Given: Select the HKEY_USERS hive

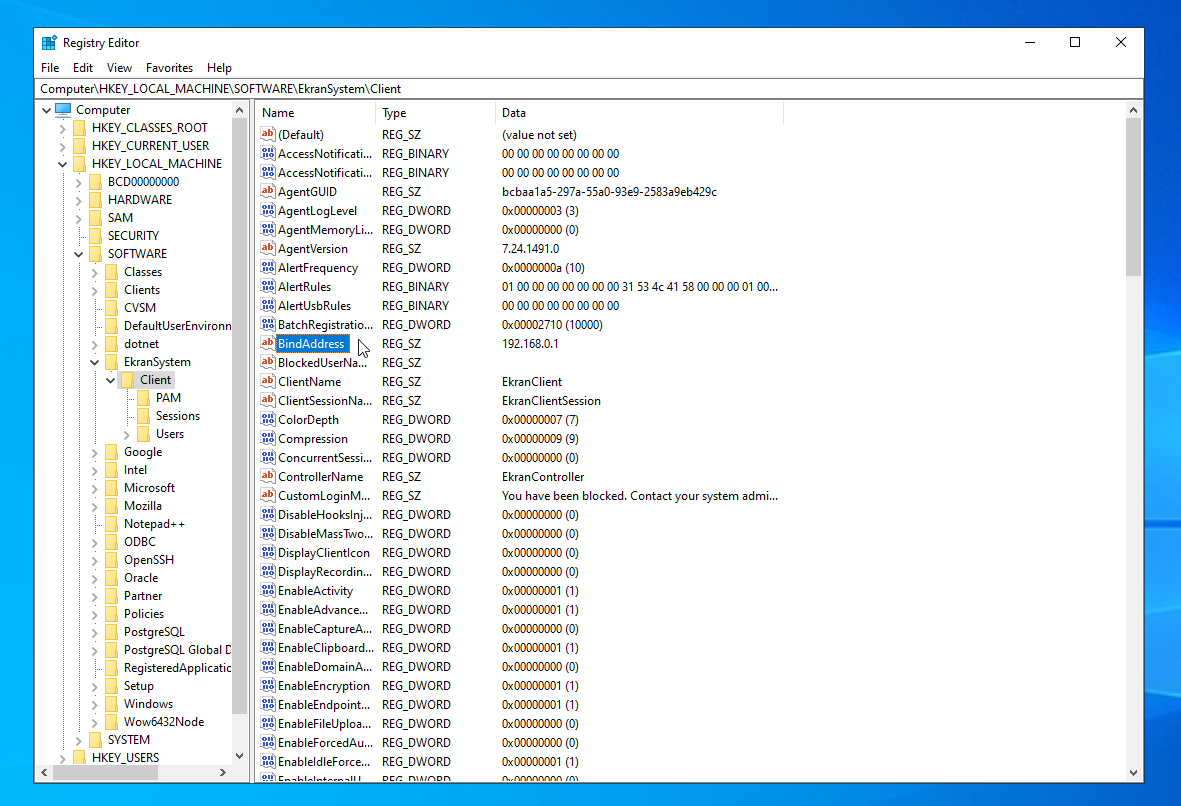Looking at the screenshot, I should pyautogui.click(x=125, y=758).
